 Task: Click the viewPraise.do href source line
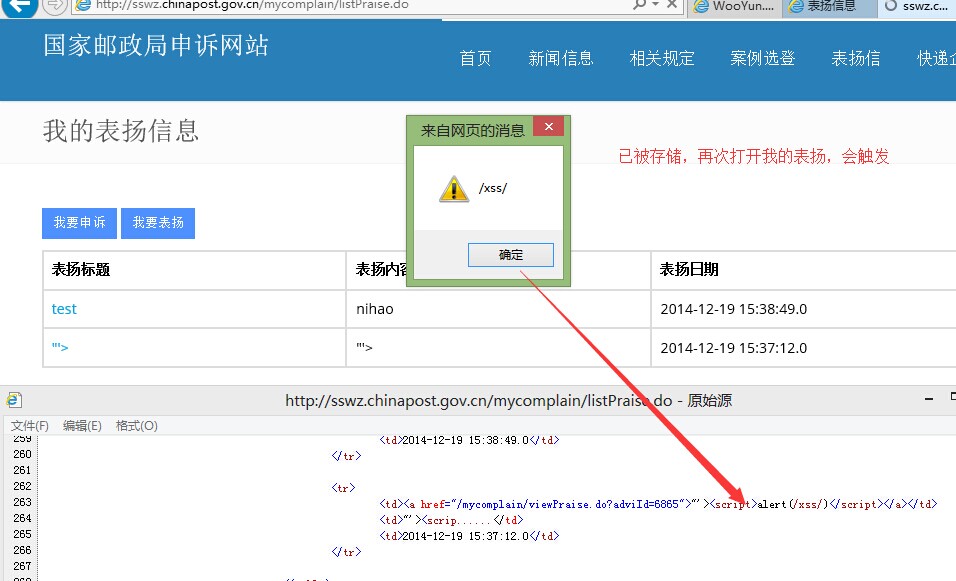[658, 504]
